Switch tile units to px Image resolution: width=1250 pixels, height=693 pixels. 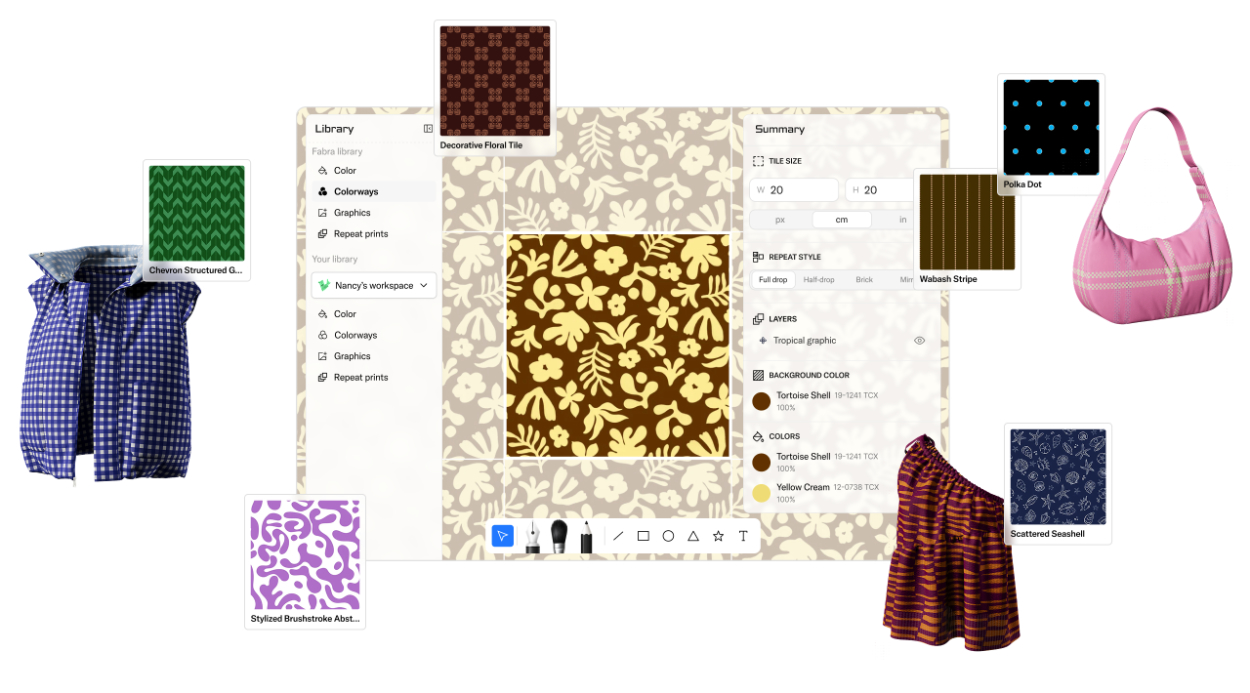tap(780, 219)
